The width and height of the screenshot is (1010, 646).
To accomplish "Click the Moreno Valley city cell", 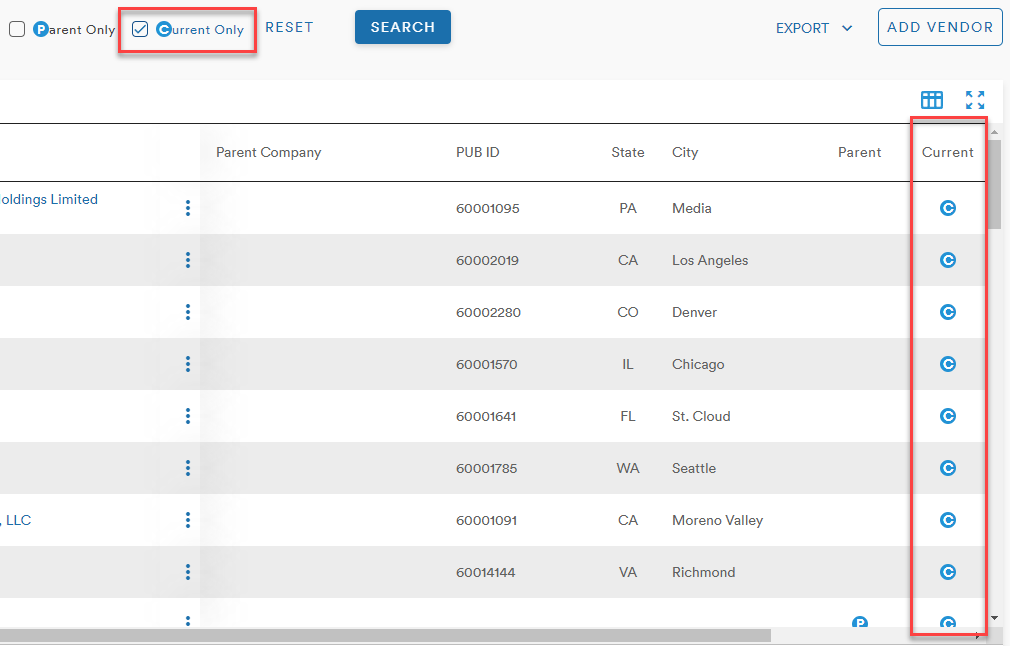I will tap(718, 520).
